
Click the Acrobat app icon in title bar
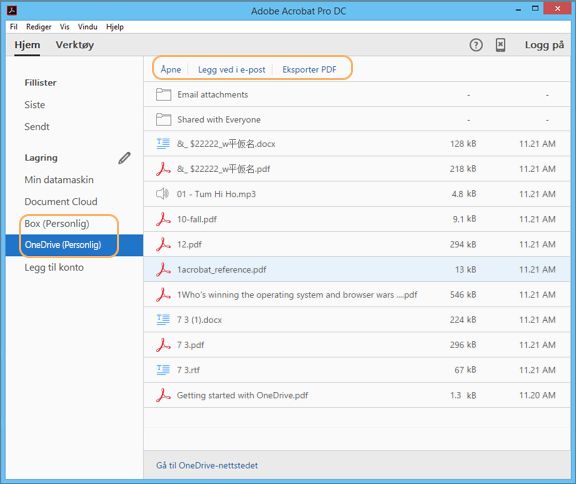(12, 10)
